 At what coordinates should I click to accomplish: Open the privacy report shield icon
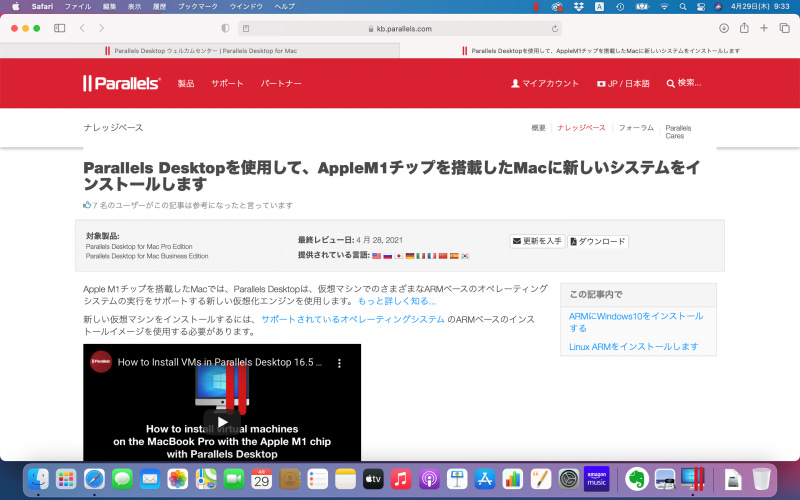coord(225,29)
